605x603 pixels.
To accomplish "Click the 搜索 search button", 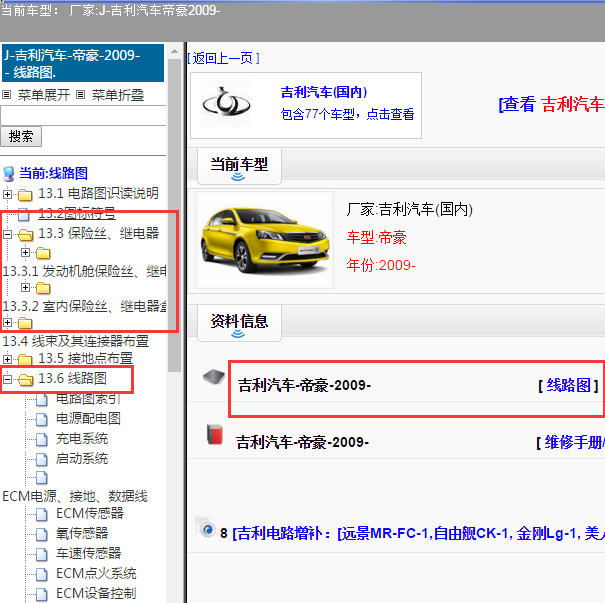I will [x=21, y=137].
